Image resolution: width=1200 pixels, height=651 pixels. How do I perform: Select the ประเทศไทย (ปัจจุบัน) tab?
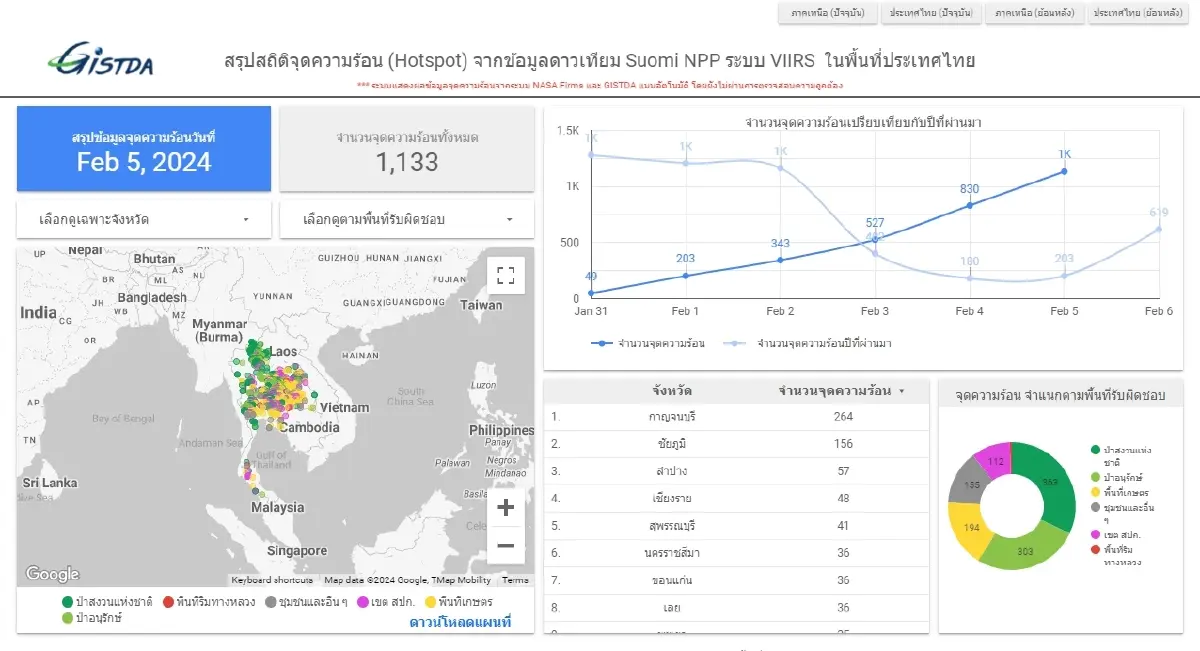[x=931, y=13]
